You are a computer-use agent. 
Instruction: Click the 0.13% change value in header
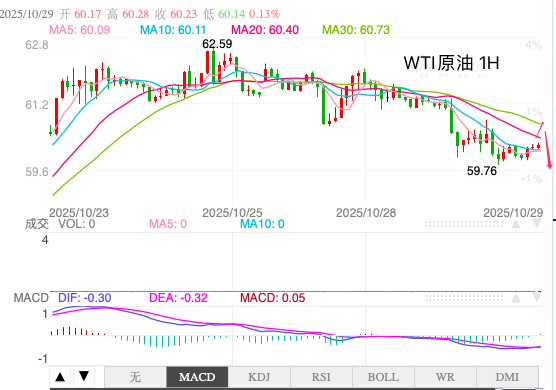(265, 14)
